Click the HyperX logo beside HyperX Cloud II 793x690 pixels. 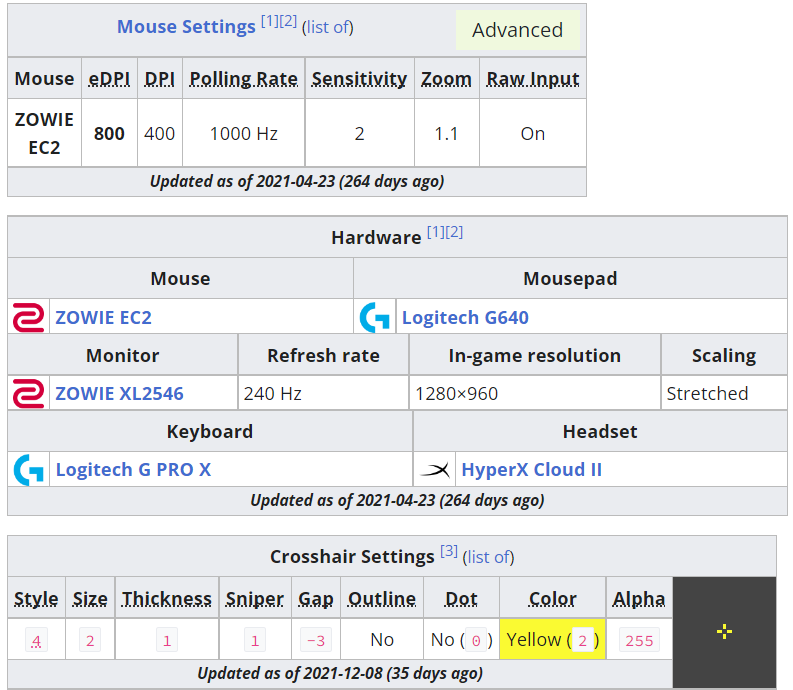(435, 470)
